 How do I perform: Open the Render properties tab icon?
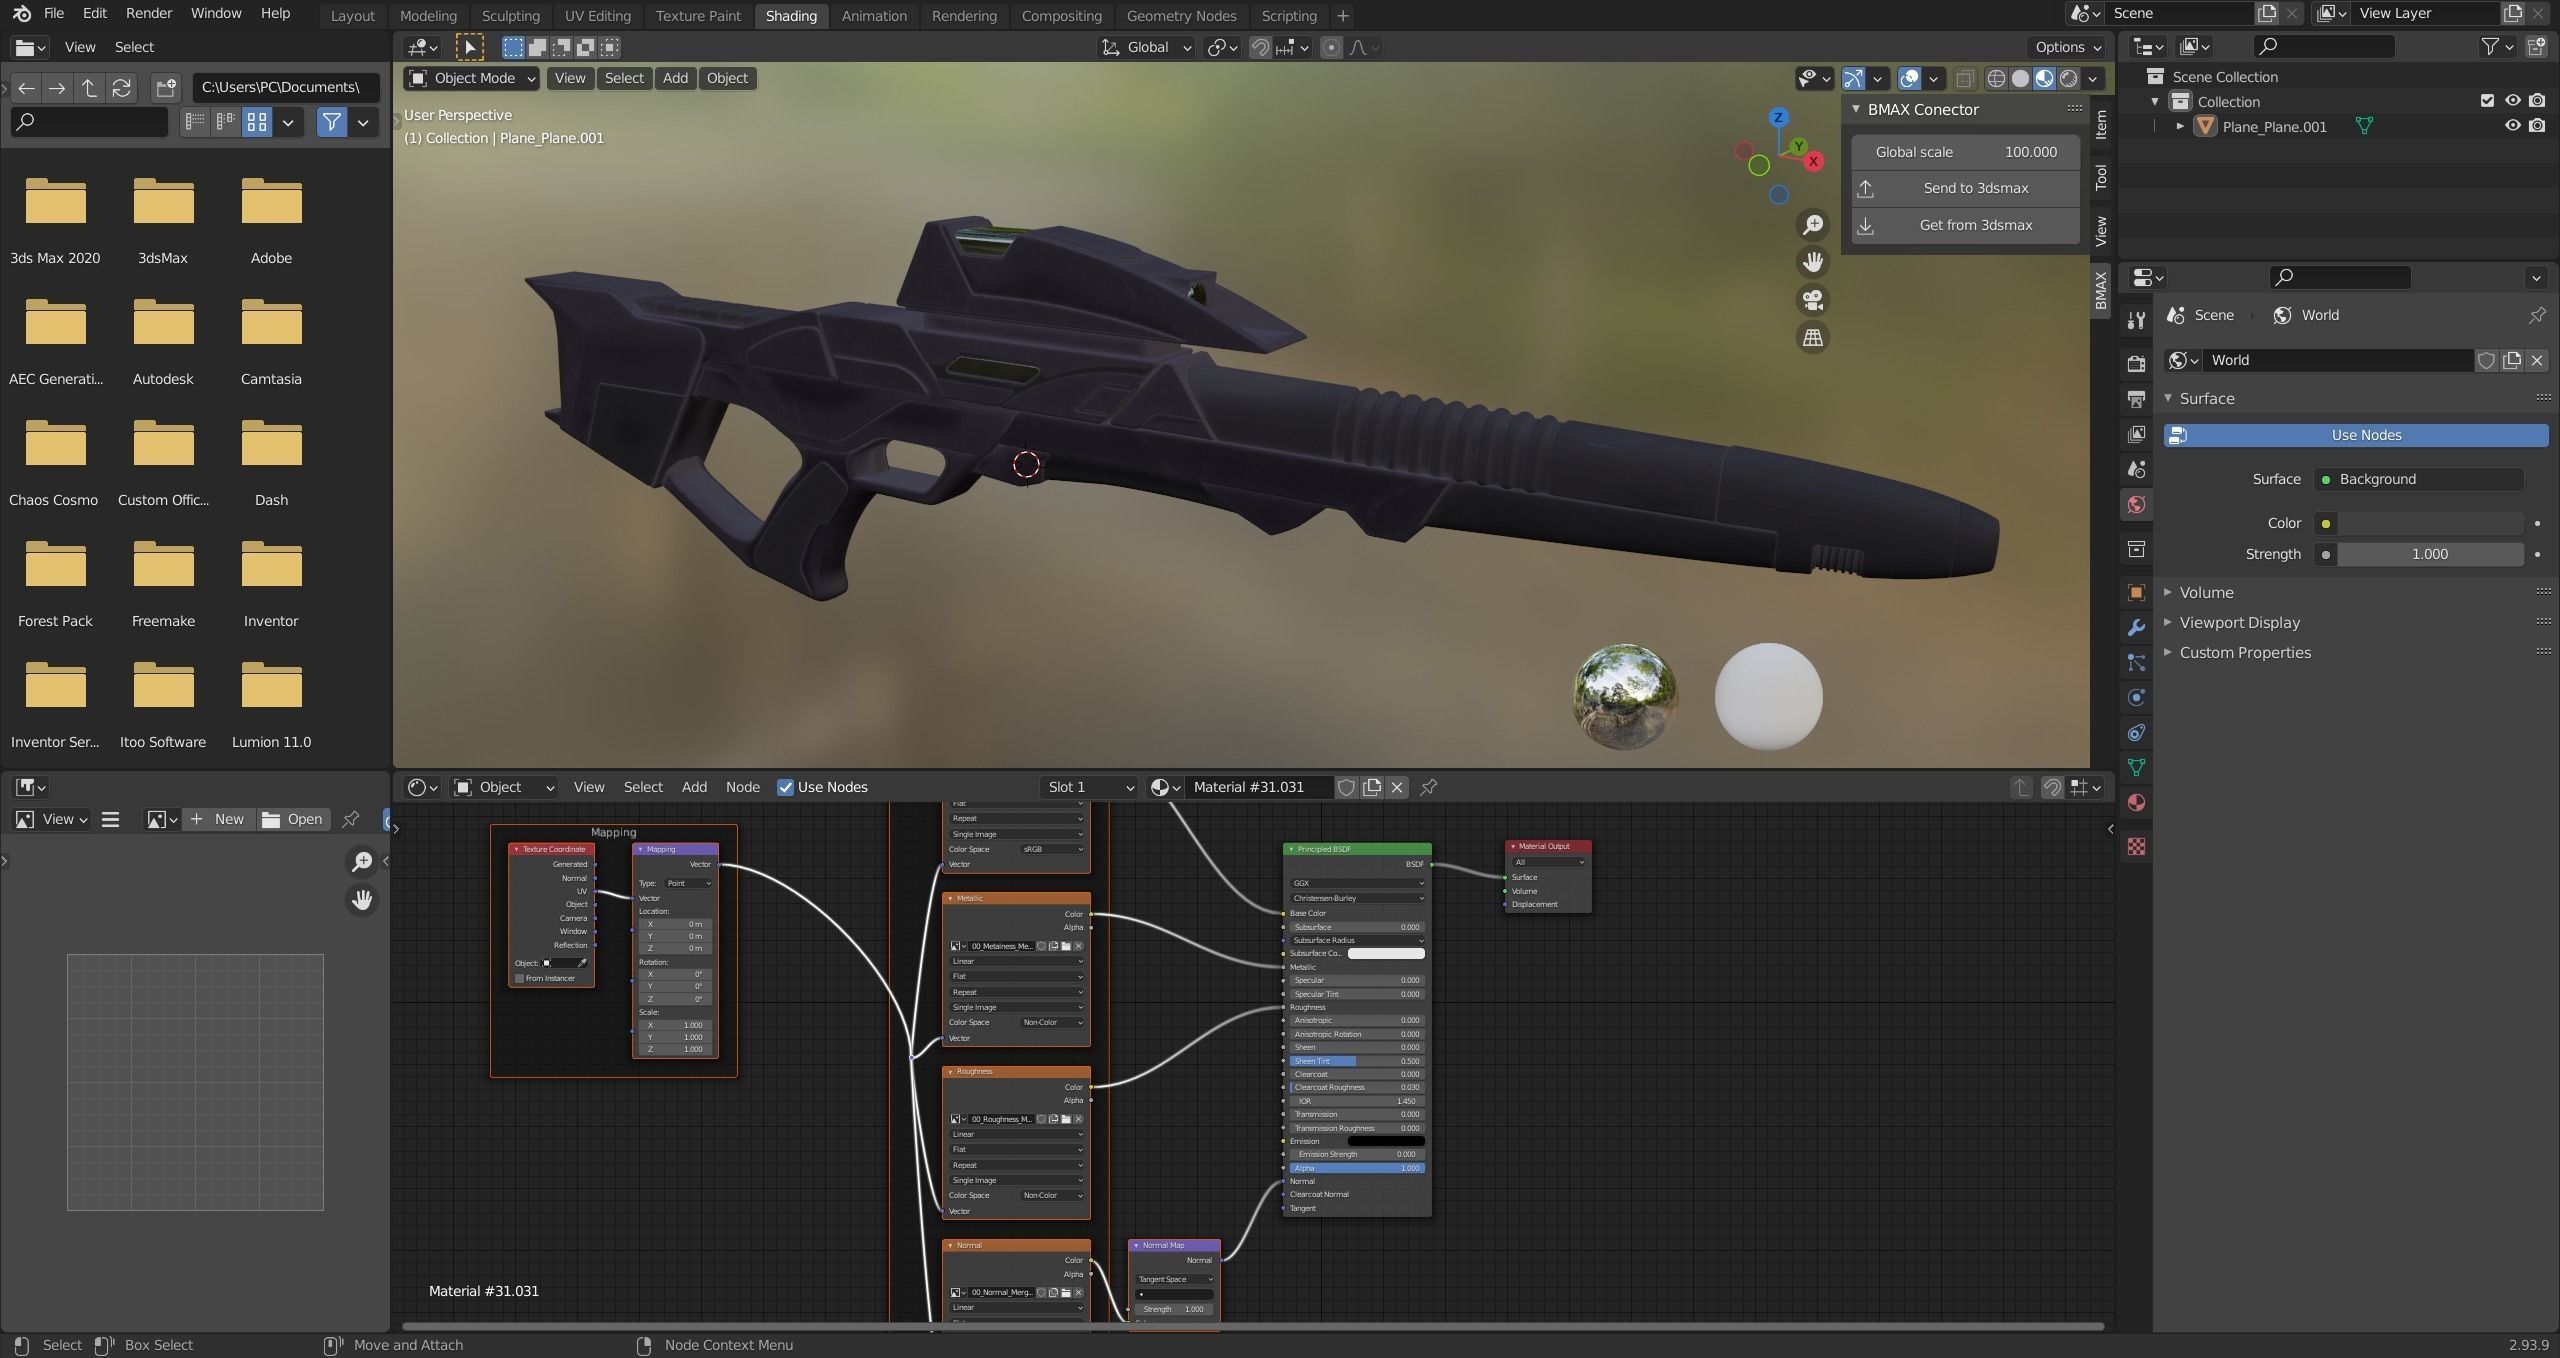point(2136,363)
